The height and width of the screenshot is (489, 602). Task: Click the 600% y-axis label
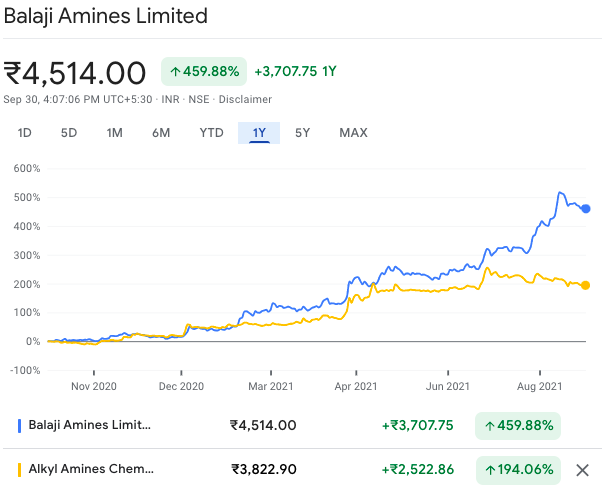click(27, 169)
